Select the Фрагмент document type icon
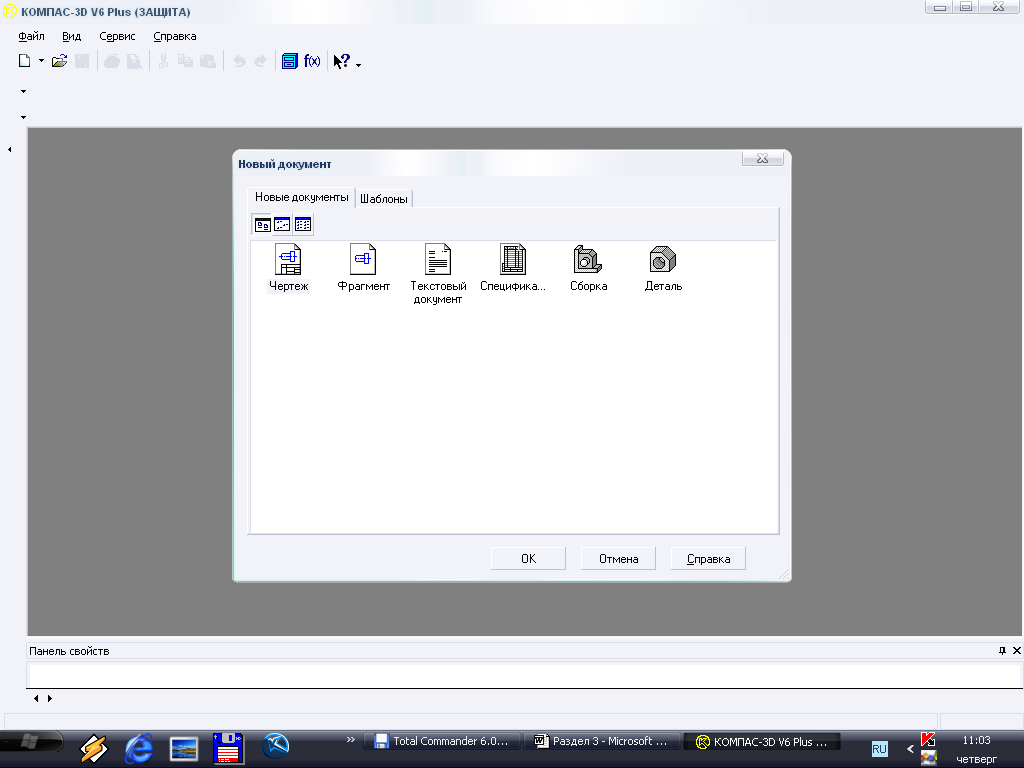This screenshot has height=768, width=1024. point(363,260)
